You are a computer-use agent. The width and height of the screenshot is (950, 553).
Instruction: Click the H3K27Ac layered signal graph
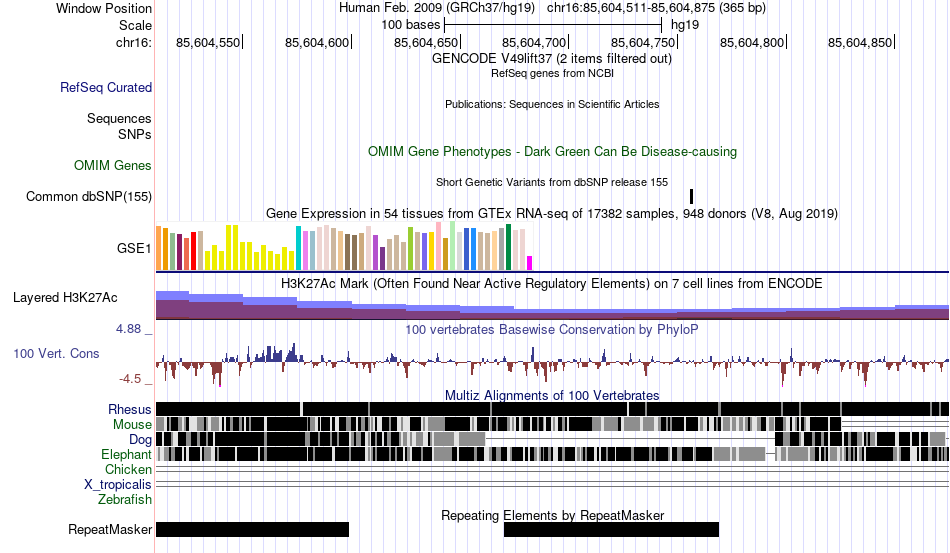click(x=552, y=305)
